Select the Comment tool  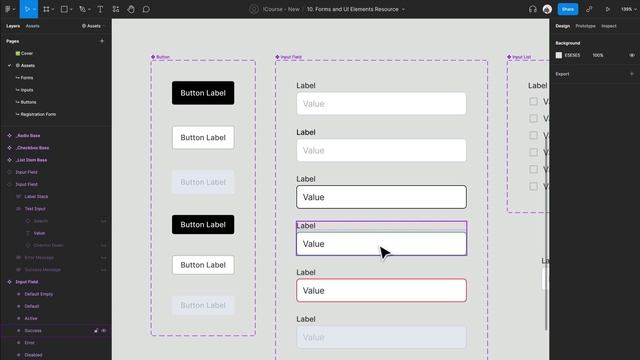pyautogui.click(x=146, y=9)
